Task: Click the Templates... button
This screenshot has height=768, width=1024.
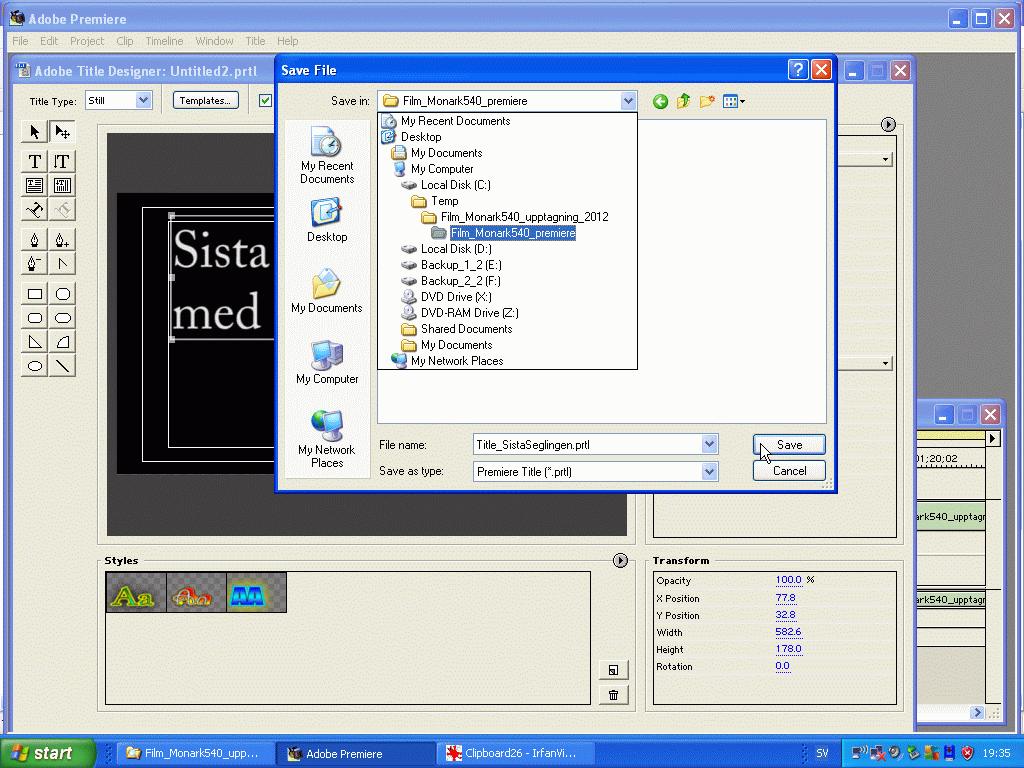Action: (205, 101)
